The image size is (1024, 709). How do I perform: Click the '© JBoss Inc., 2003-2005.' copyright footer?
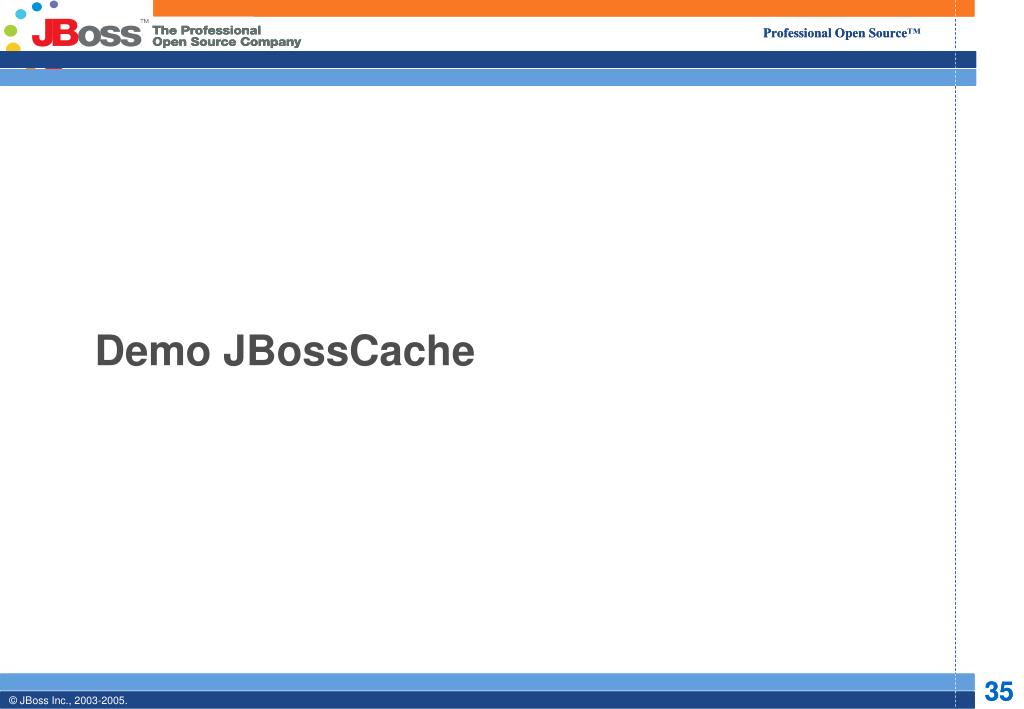(68, 700)
